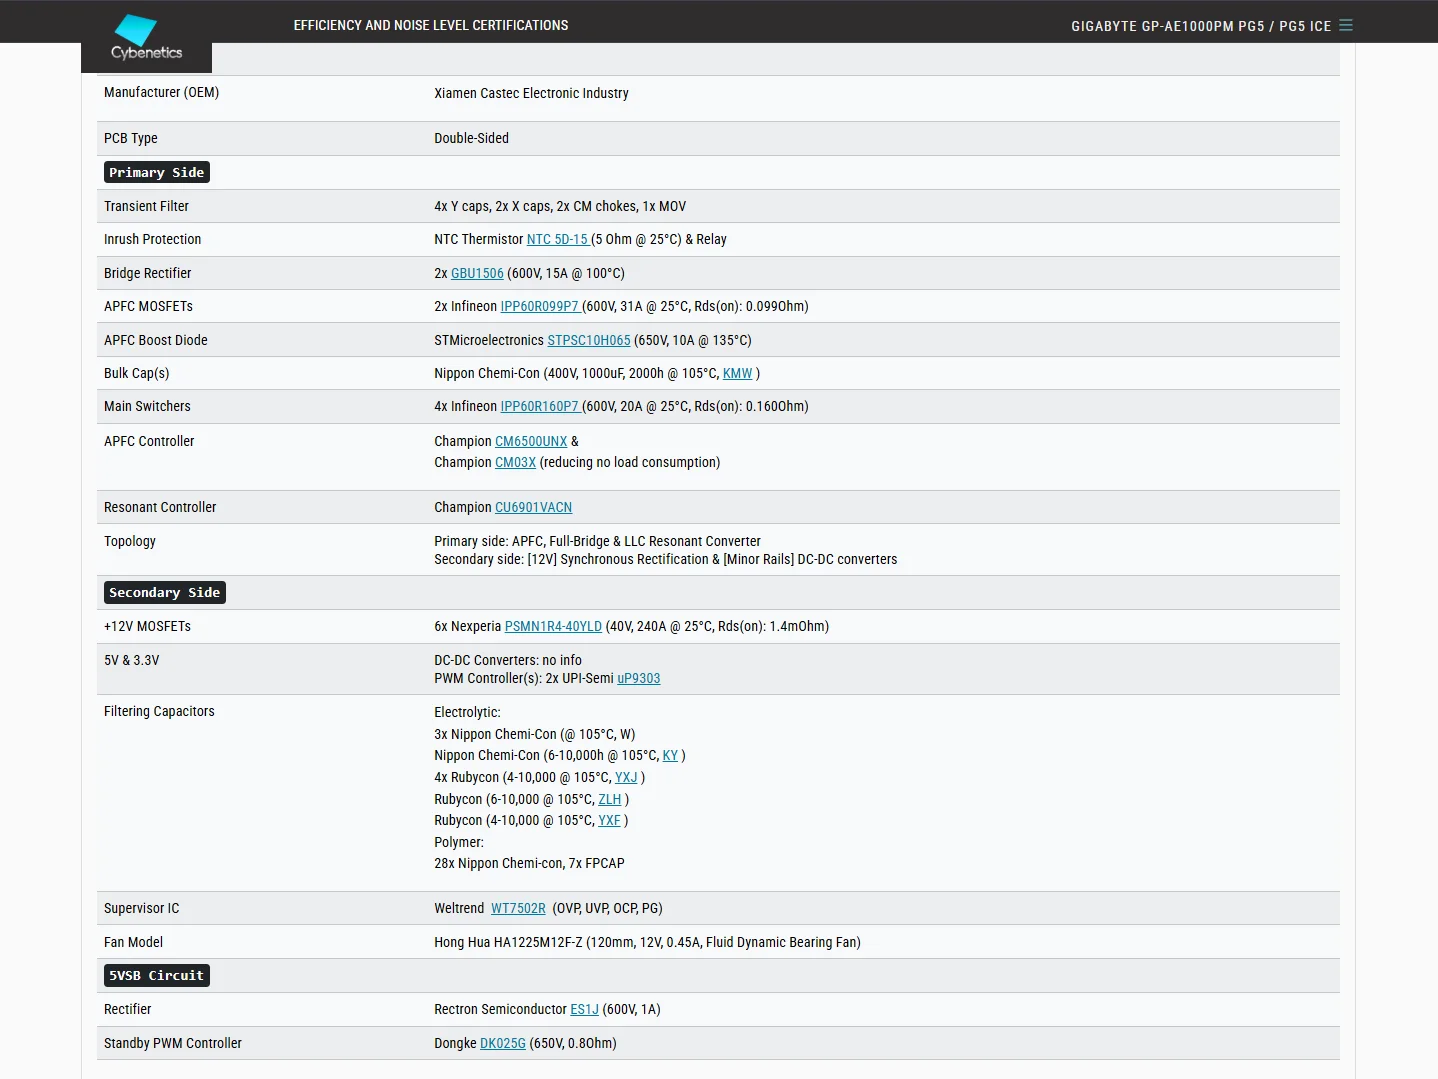1438x1079 pixels.
Task: Open the hamburger menu icon
Action: point(1346,25)
